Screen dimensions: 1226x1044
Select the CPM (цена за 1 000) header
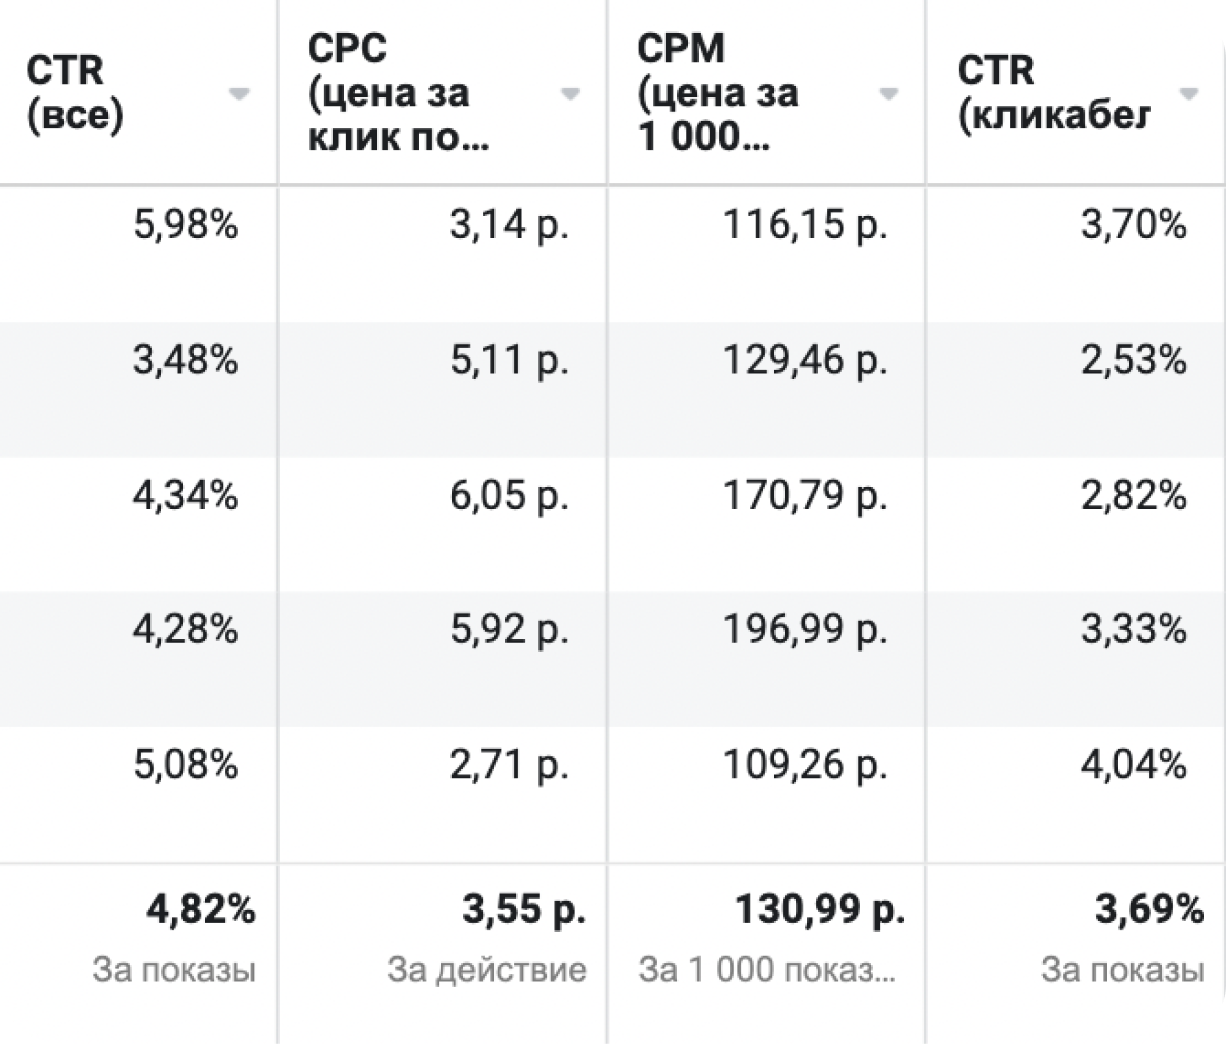tap(718, 93)
